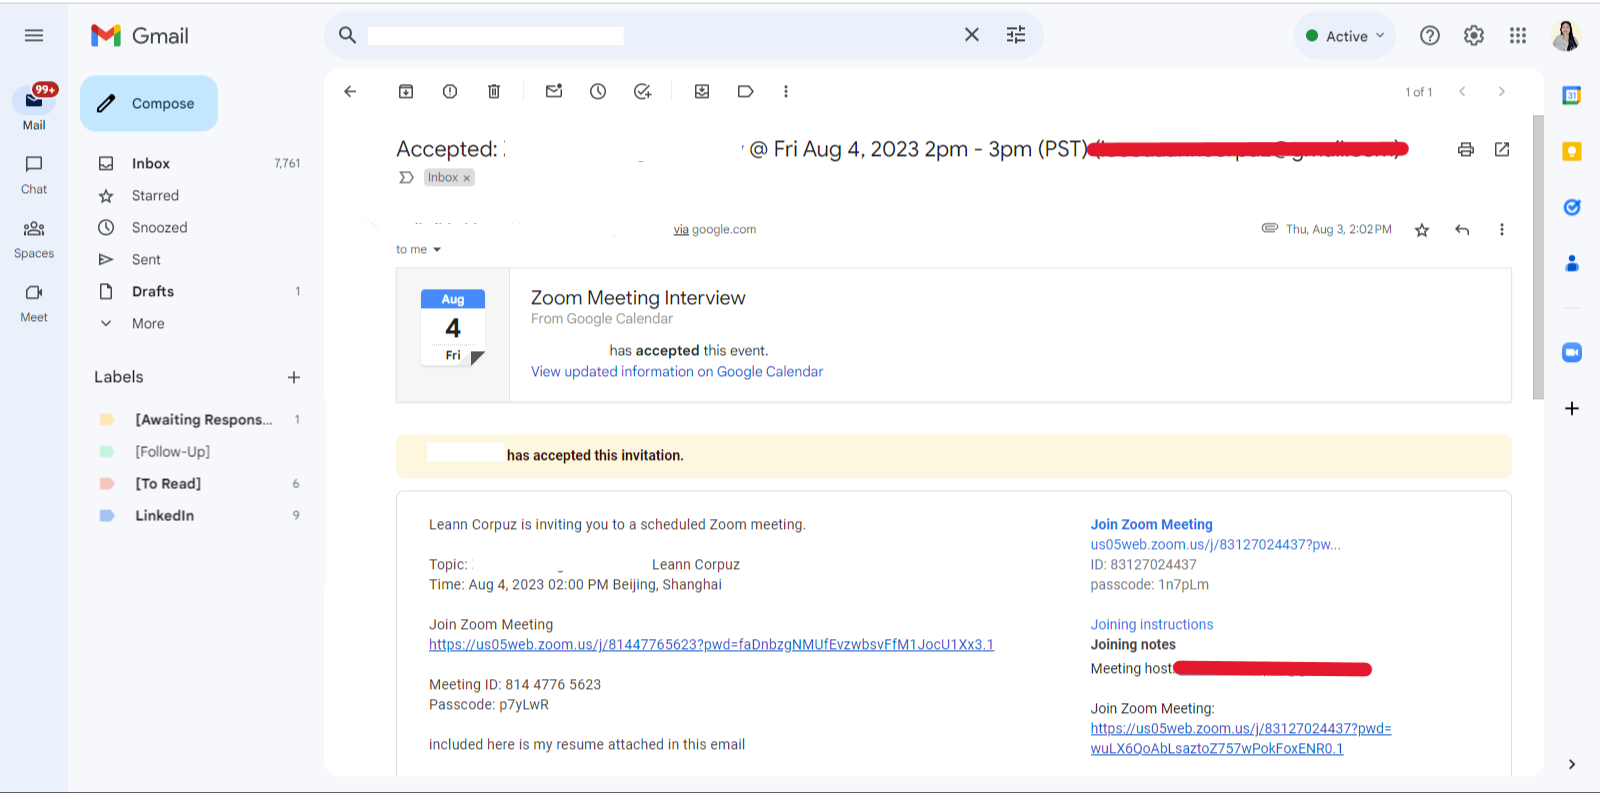Snooze this email with the clock icon
The height and width of the screenshot is (793, 1600).
(x=598, y=92)
